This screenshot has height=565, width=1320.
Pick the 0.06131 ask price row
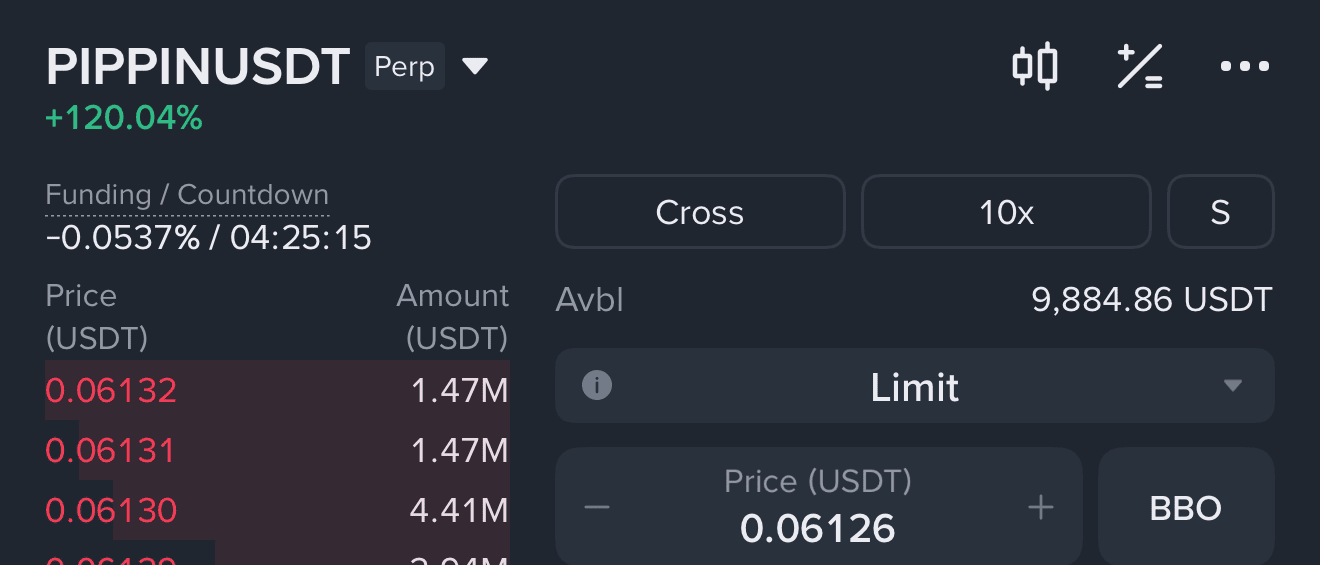pos(277,450)
